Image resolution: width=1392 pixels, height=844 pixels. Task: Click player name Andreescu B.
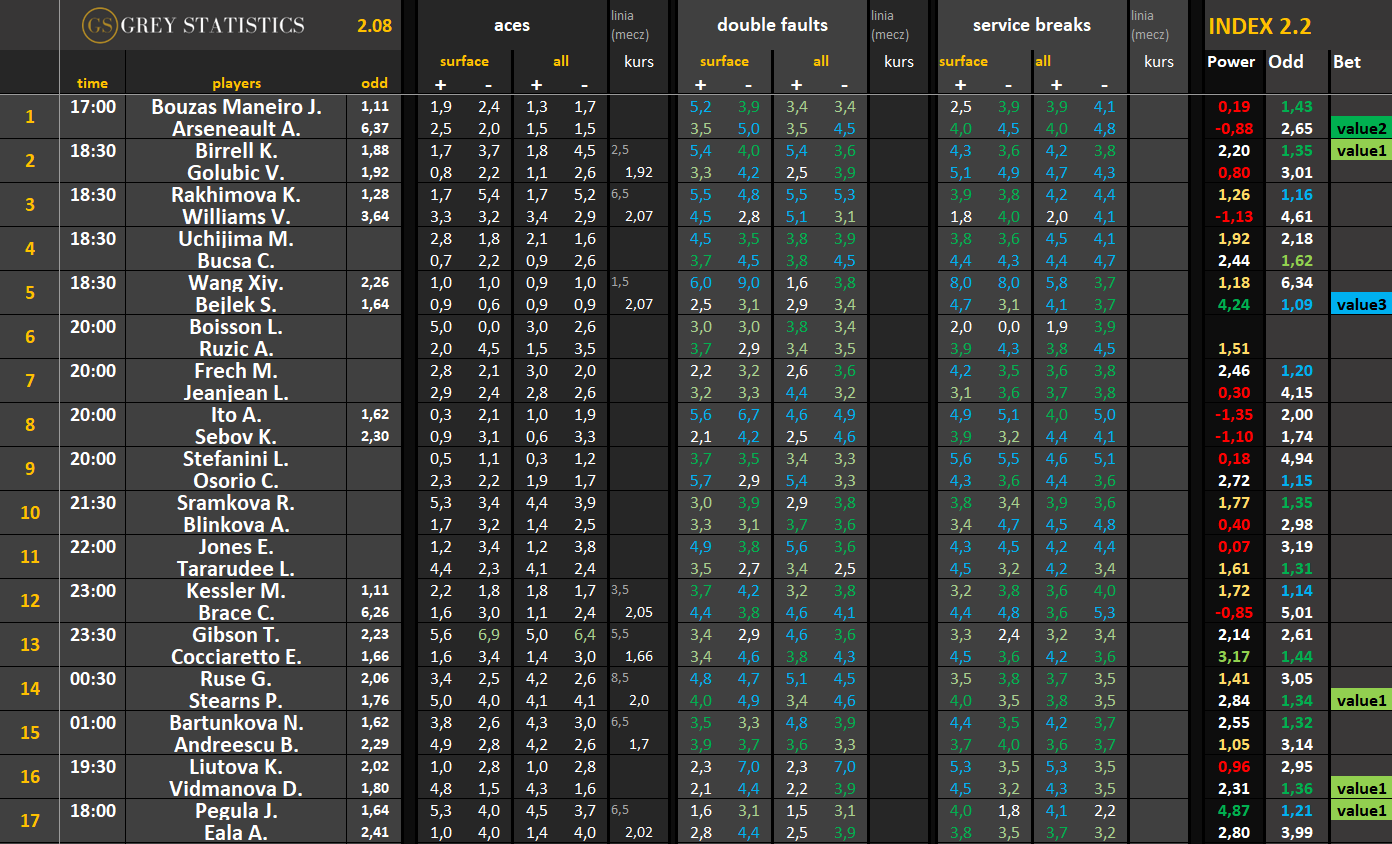tap(236, 744)
